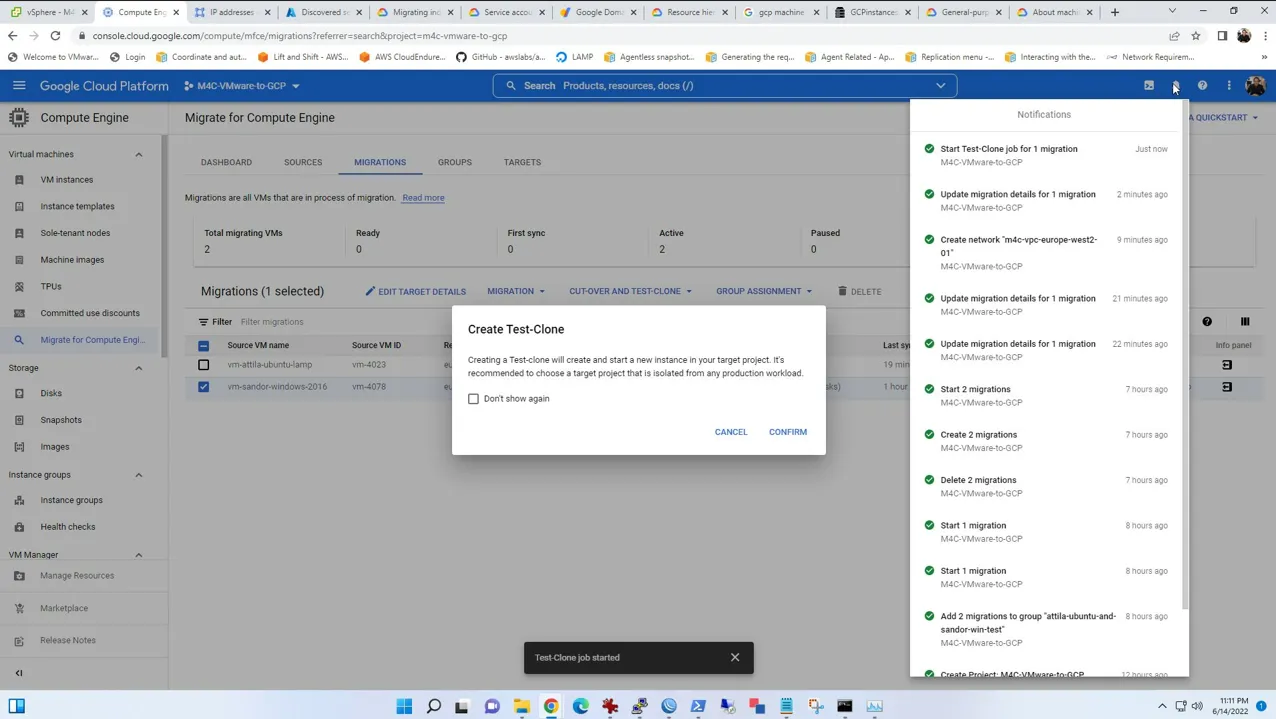This screenshot has width=1276, height=719.
Task: Click the notifications panel scrollbar
Action: coord(1185,355)
